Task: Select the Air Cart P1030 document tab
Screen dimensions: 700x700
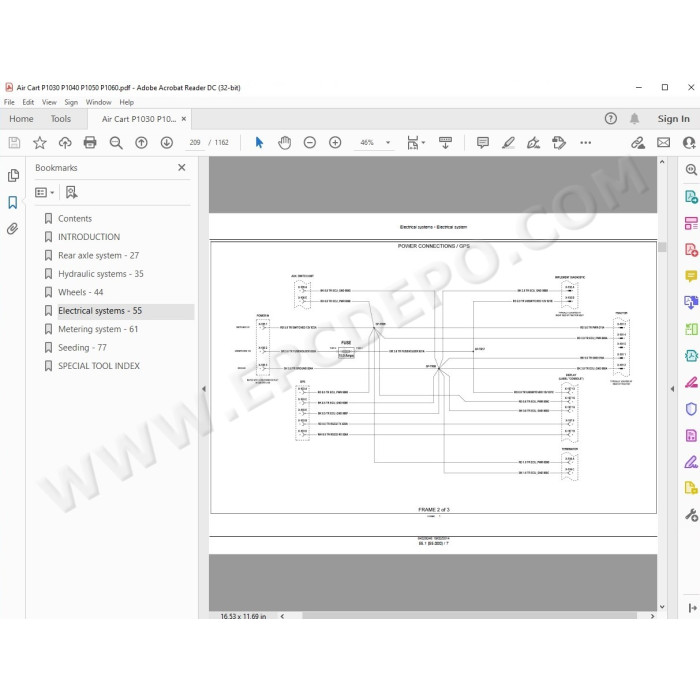Action: [x=139, y=119]
